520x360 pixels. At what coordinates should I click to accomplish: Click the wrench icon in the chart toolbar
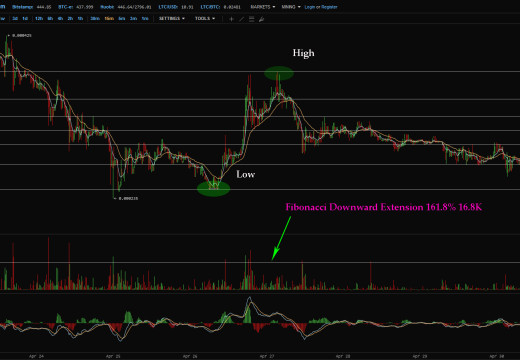[x=261, y=19]
